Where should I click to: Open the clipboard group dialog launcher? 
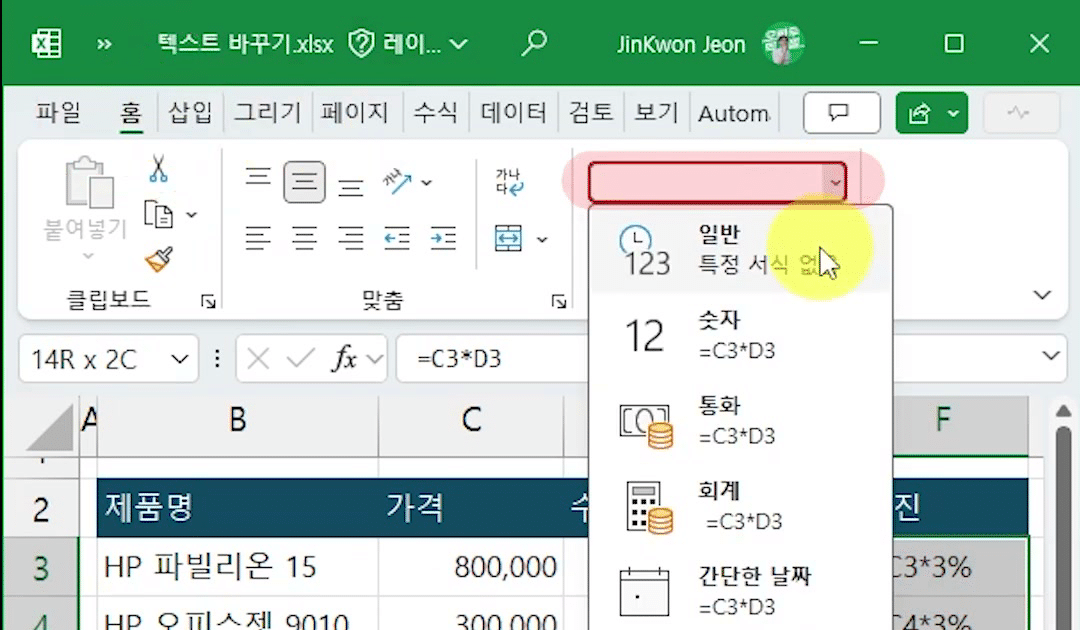[x=208, y=301]
